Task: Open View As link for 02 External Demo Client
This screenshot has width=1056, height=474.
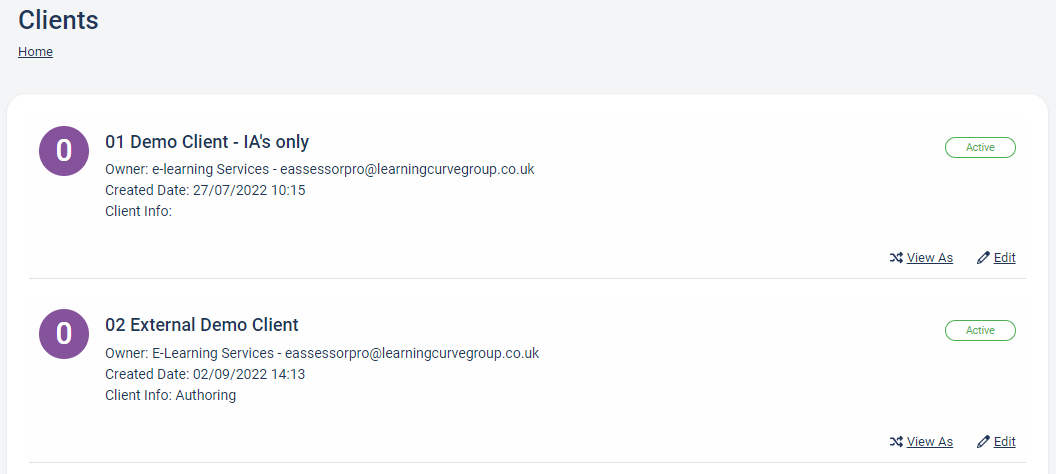Action: 929,442
